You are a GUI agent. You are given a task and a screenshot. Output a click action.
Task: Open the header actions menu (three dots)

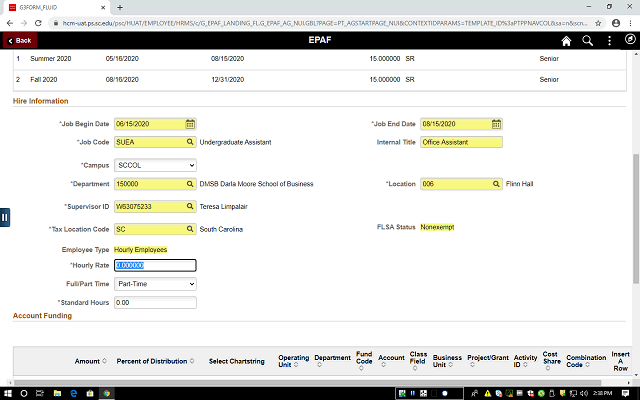pyautogui.click(x=609, y=41)
